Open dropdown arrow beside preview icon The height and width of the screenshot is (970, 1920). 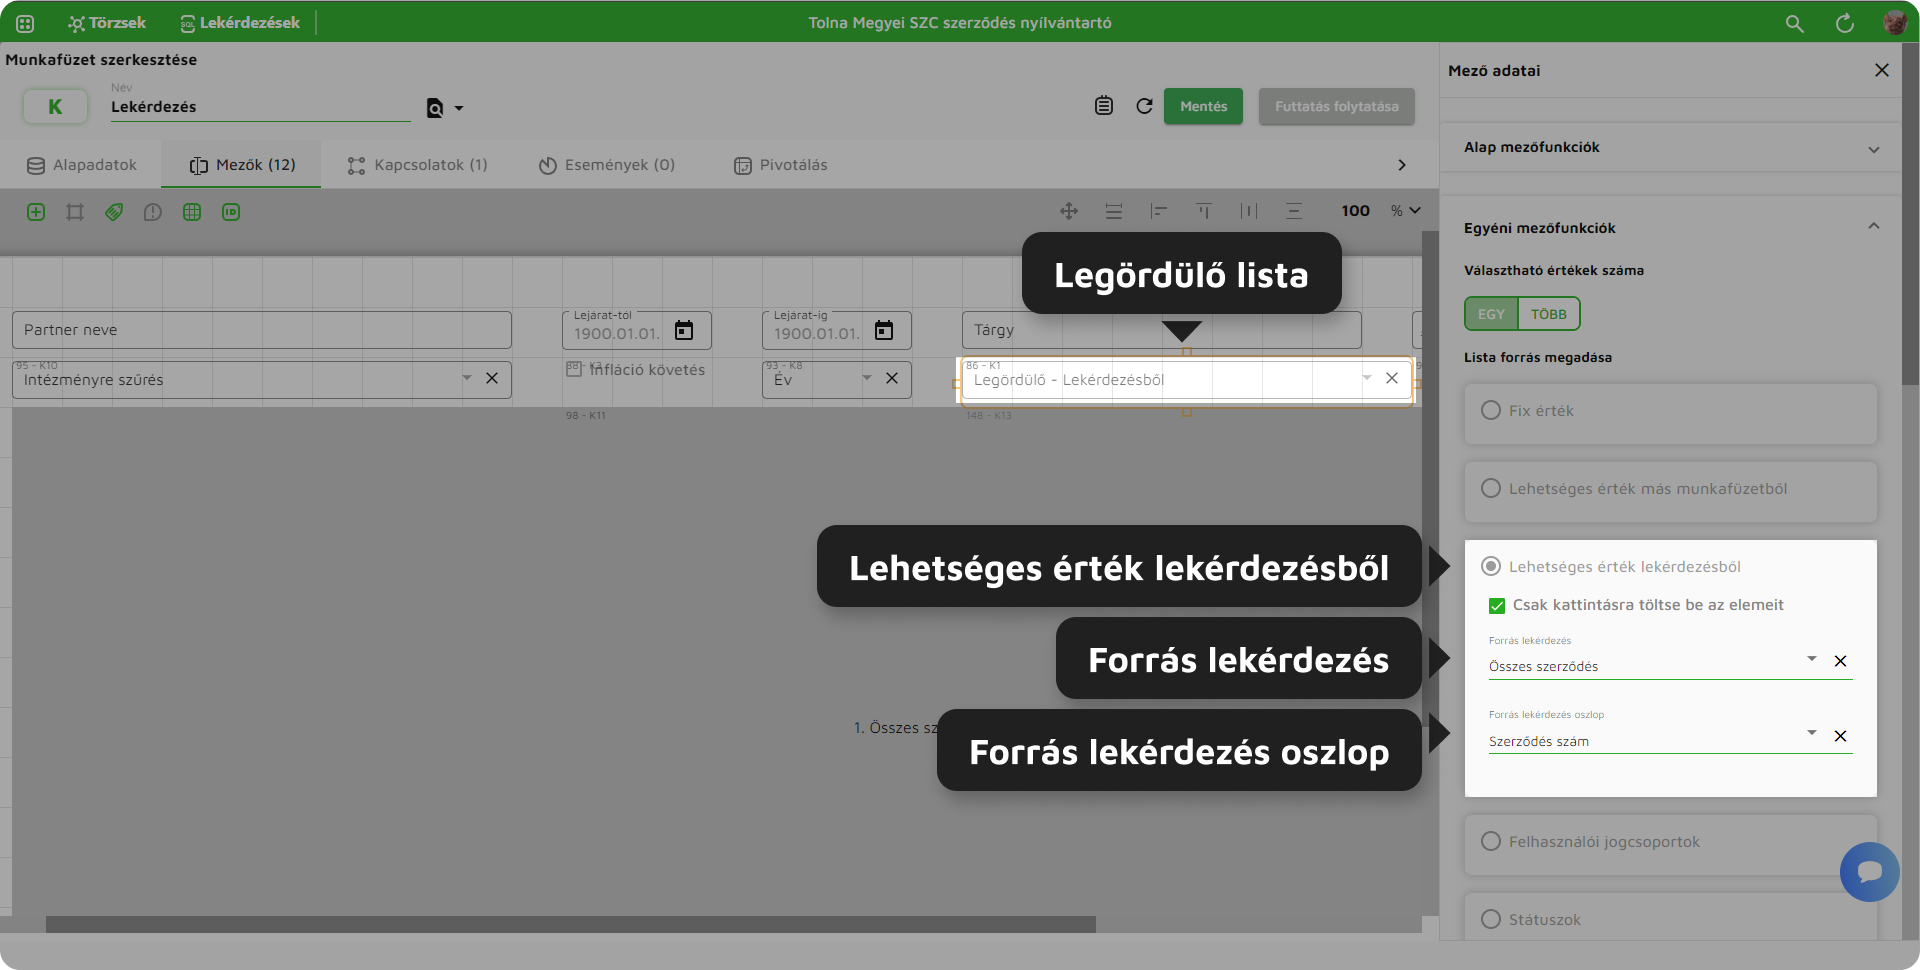click(459, 108)
